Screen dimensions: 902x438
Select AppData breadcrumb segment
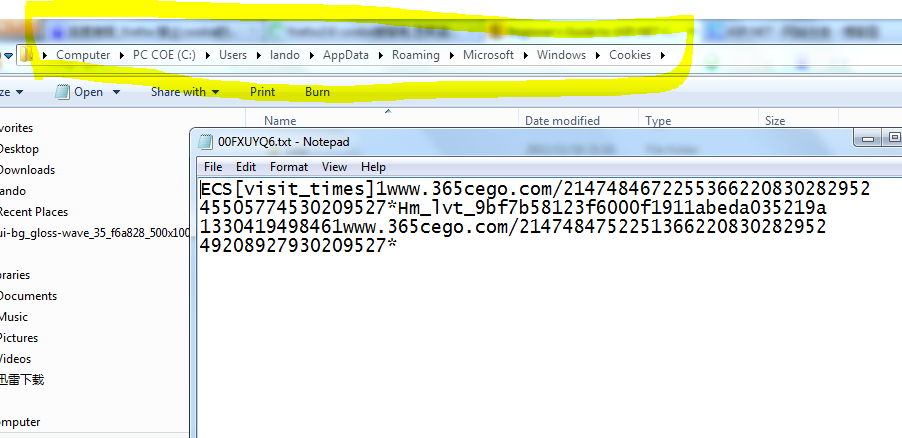(346, 55)
